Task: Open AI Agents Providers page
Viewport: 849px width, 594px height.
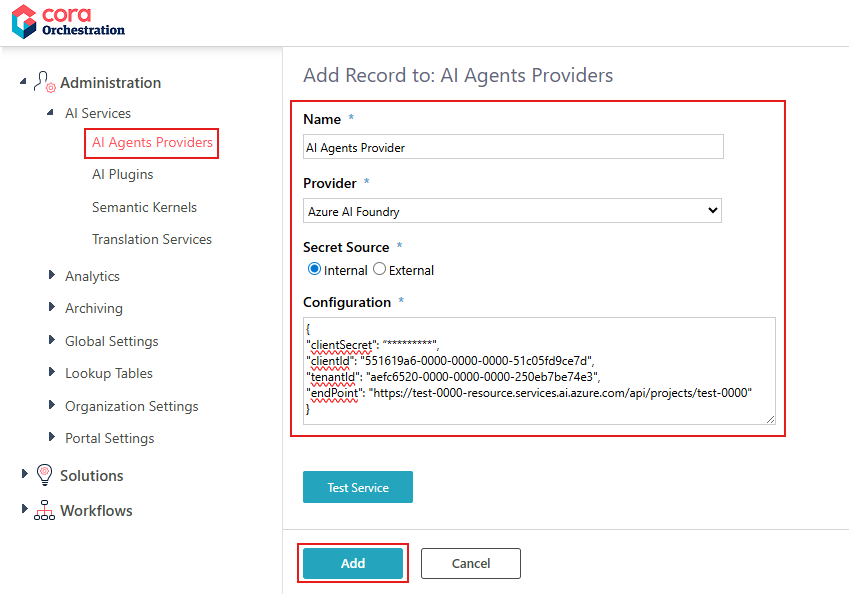Action: coord(152,143)
